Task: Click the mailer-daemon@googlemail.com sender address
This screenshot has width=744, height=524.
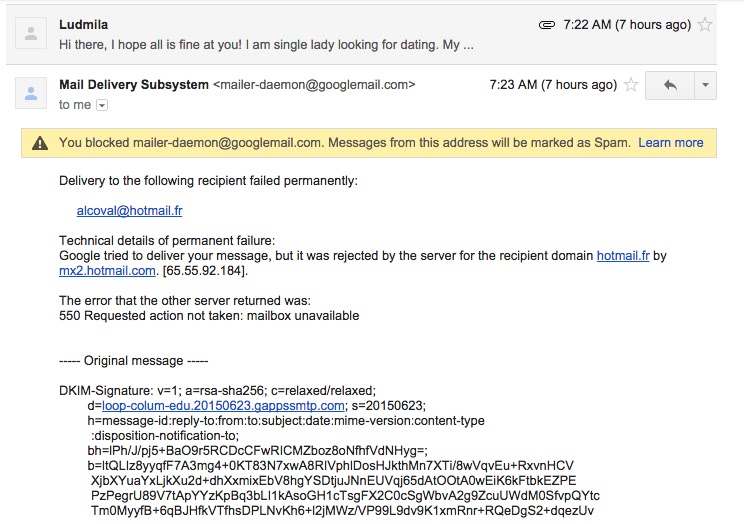Action: coord(314,85)
